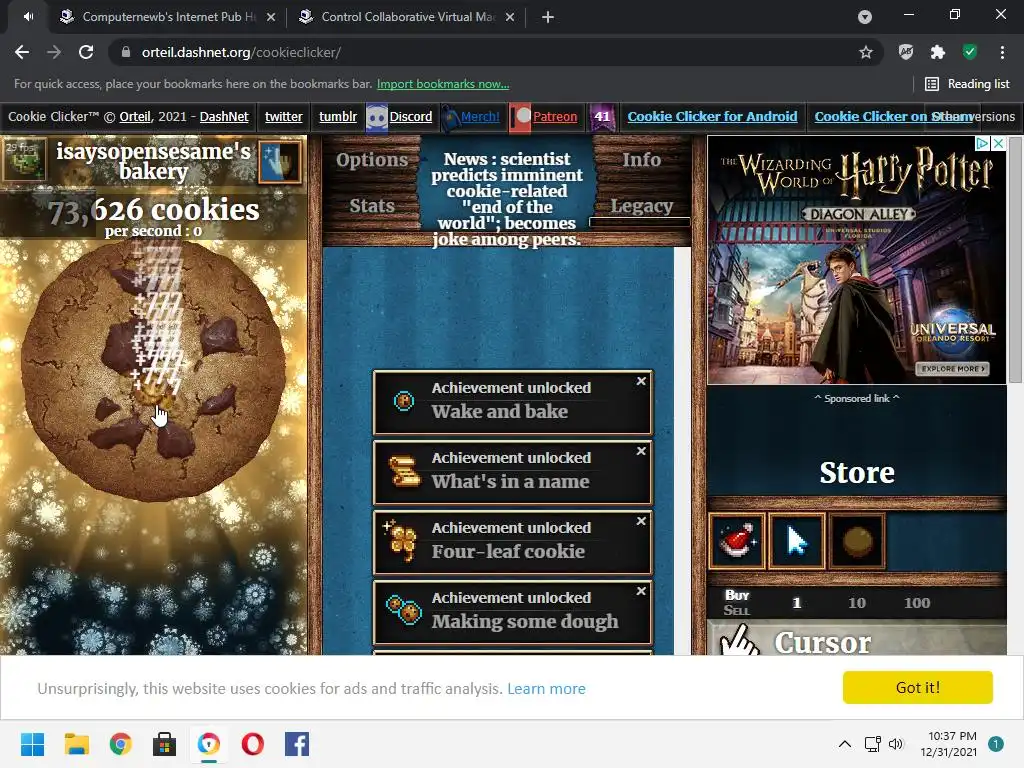The image size is (1024, 768).
Task: Set purchase amount to 10
Action: click(x=857, y=603)
